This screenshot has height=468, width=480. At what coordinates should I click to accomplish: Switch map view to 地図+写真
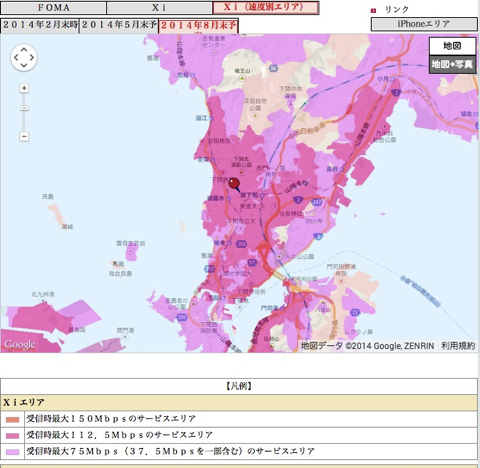click(452, 64)
